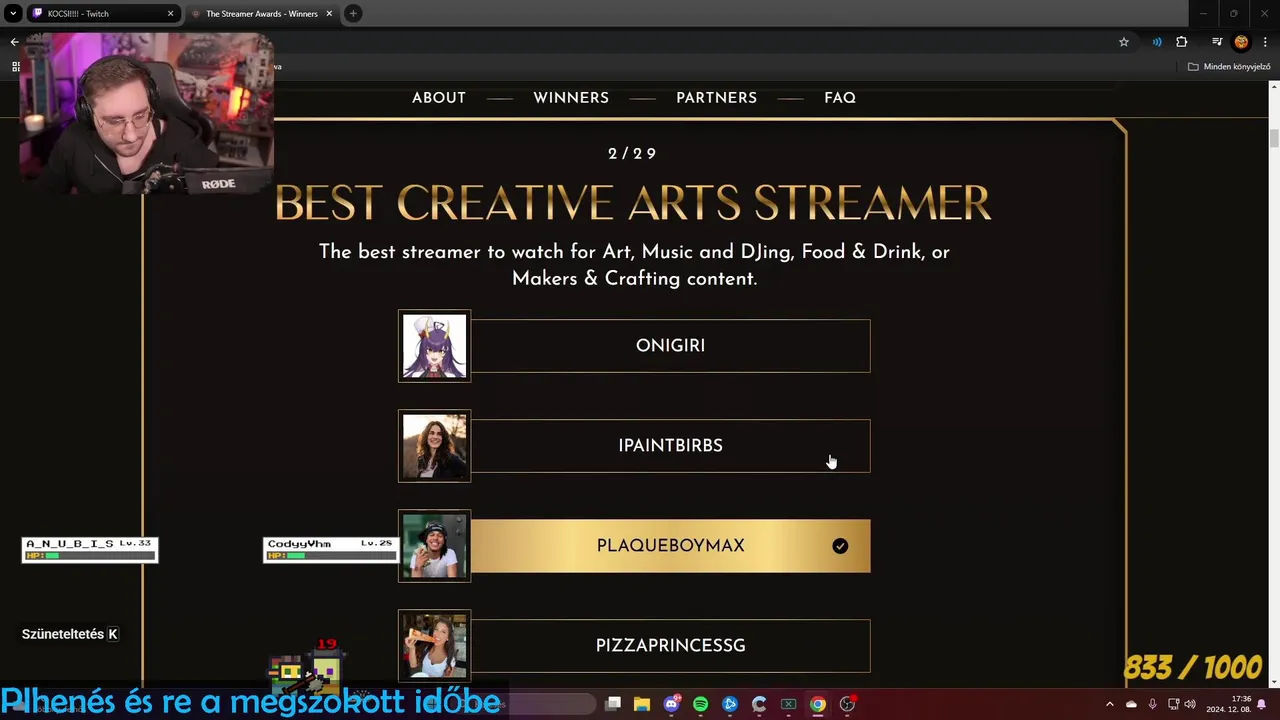Viewport: 1280px width, 720px height.
Task: Vote for ONIGIRI
Action: click(670, 346)
